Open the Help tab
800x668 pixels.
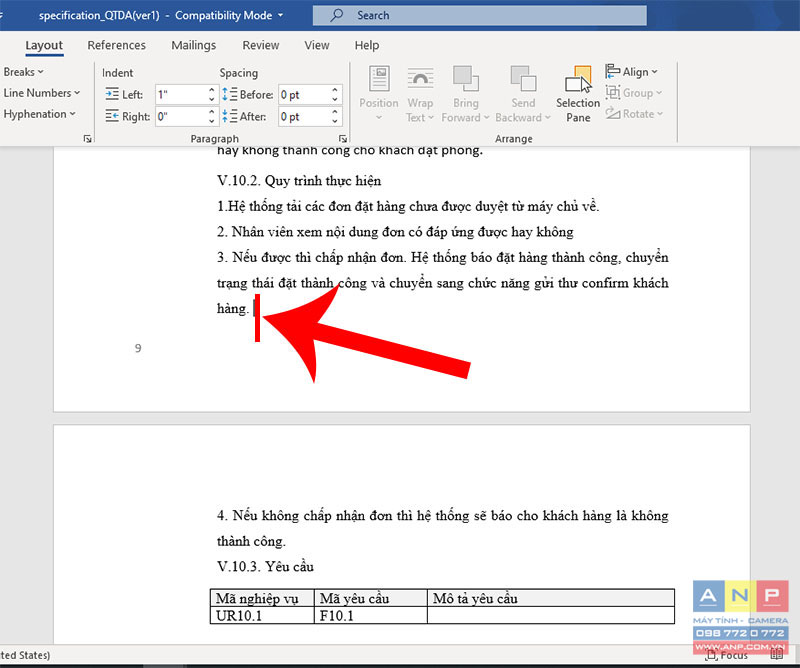pos(367,45)
